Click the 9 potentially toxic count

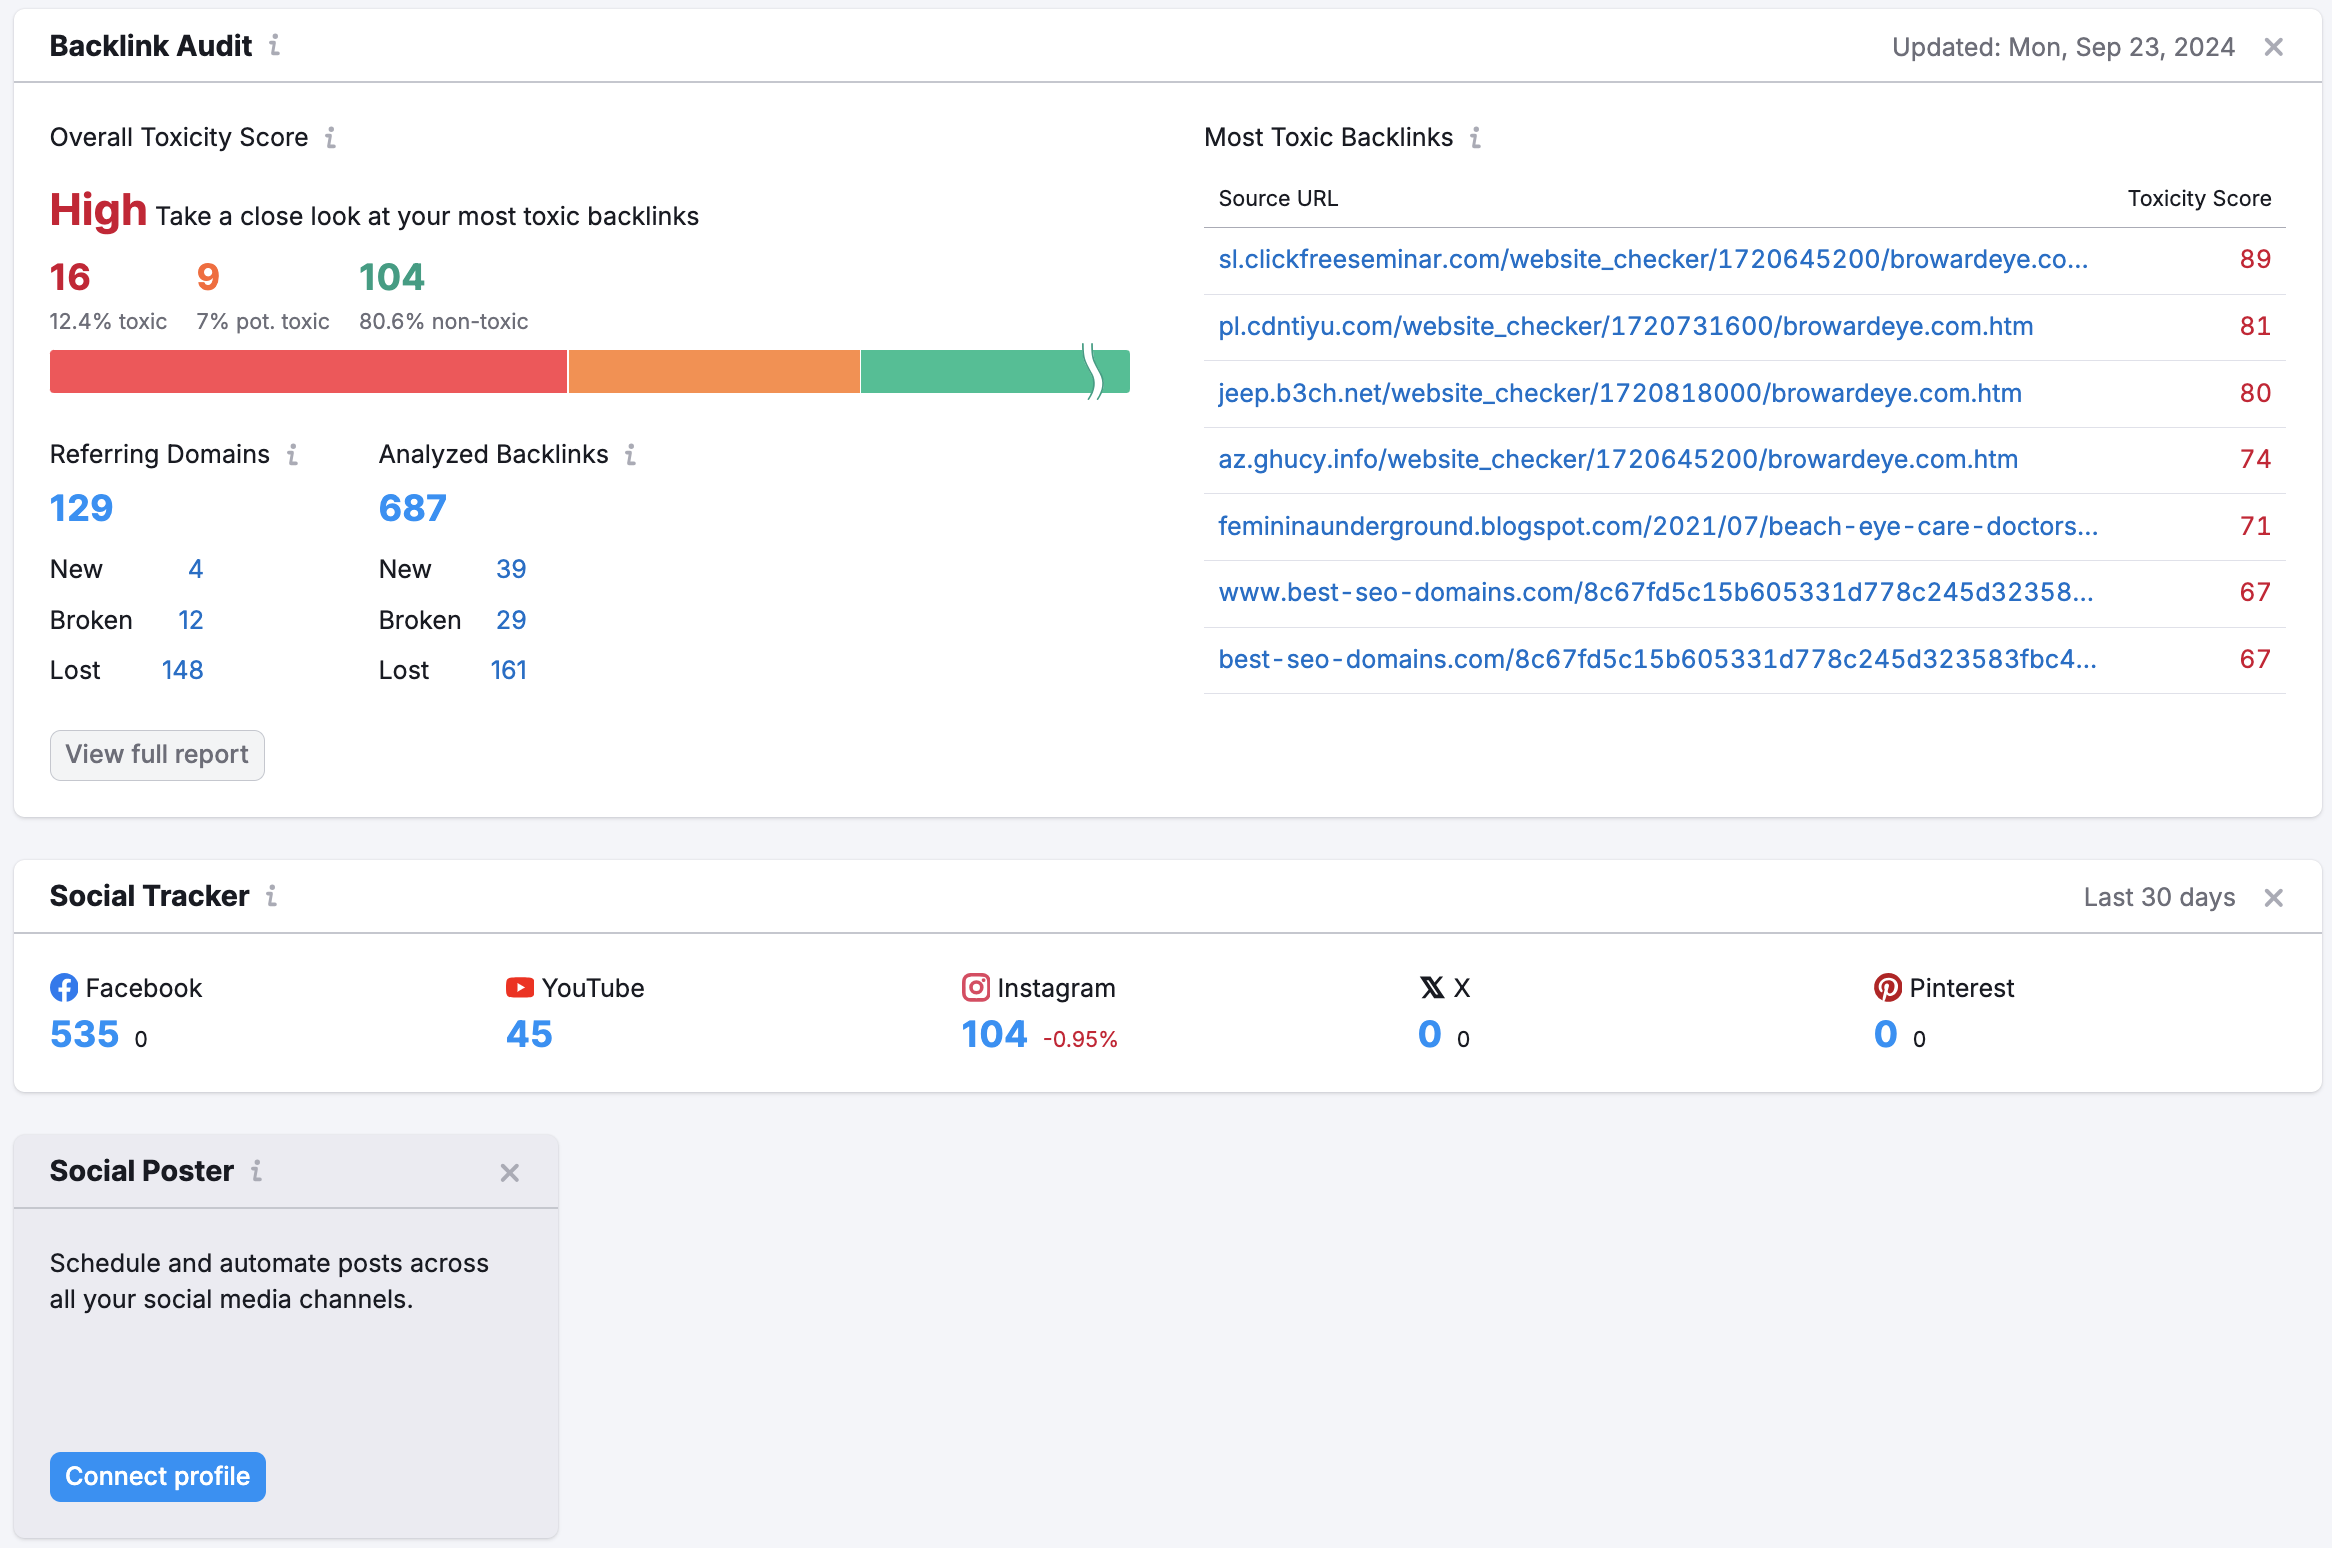click(208, 277)
